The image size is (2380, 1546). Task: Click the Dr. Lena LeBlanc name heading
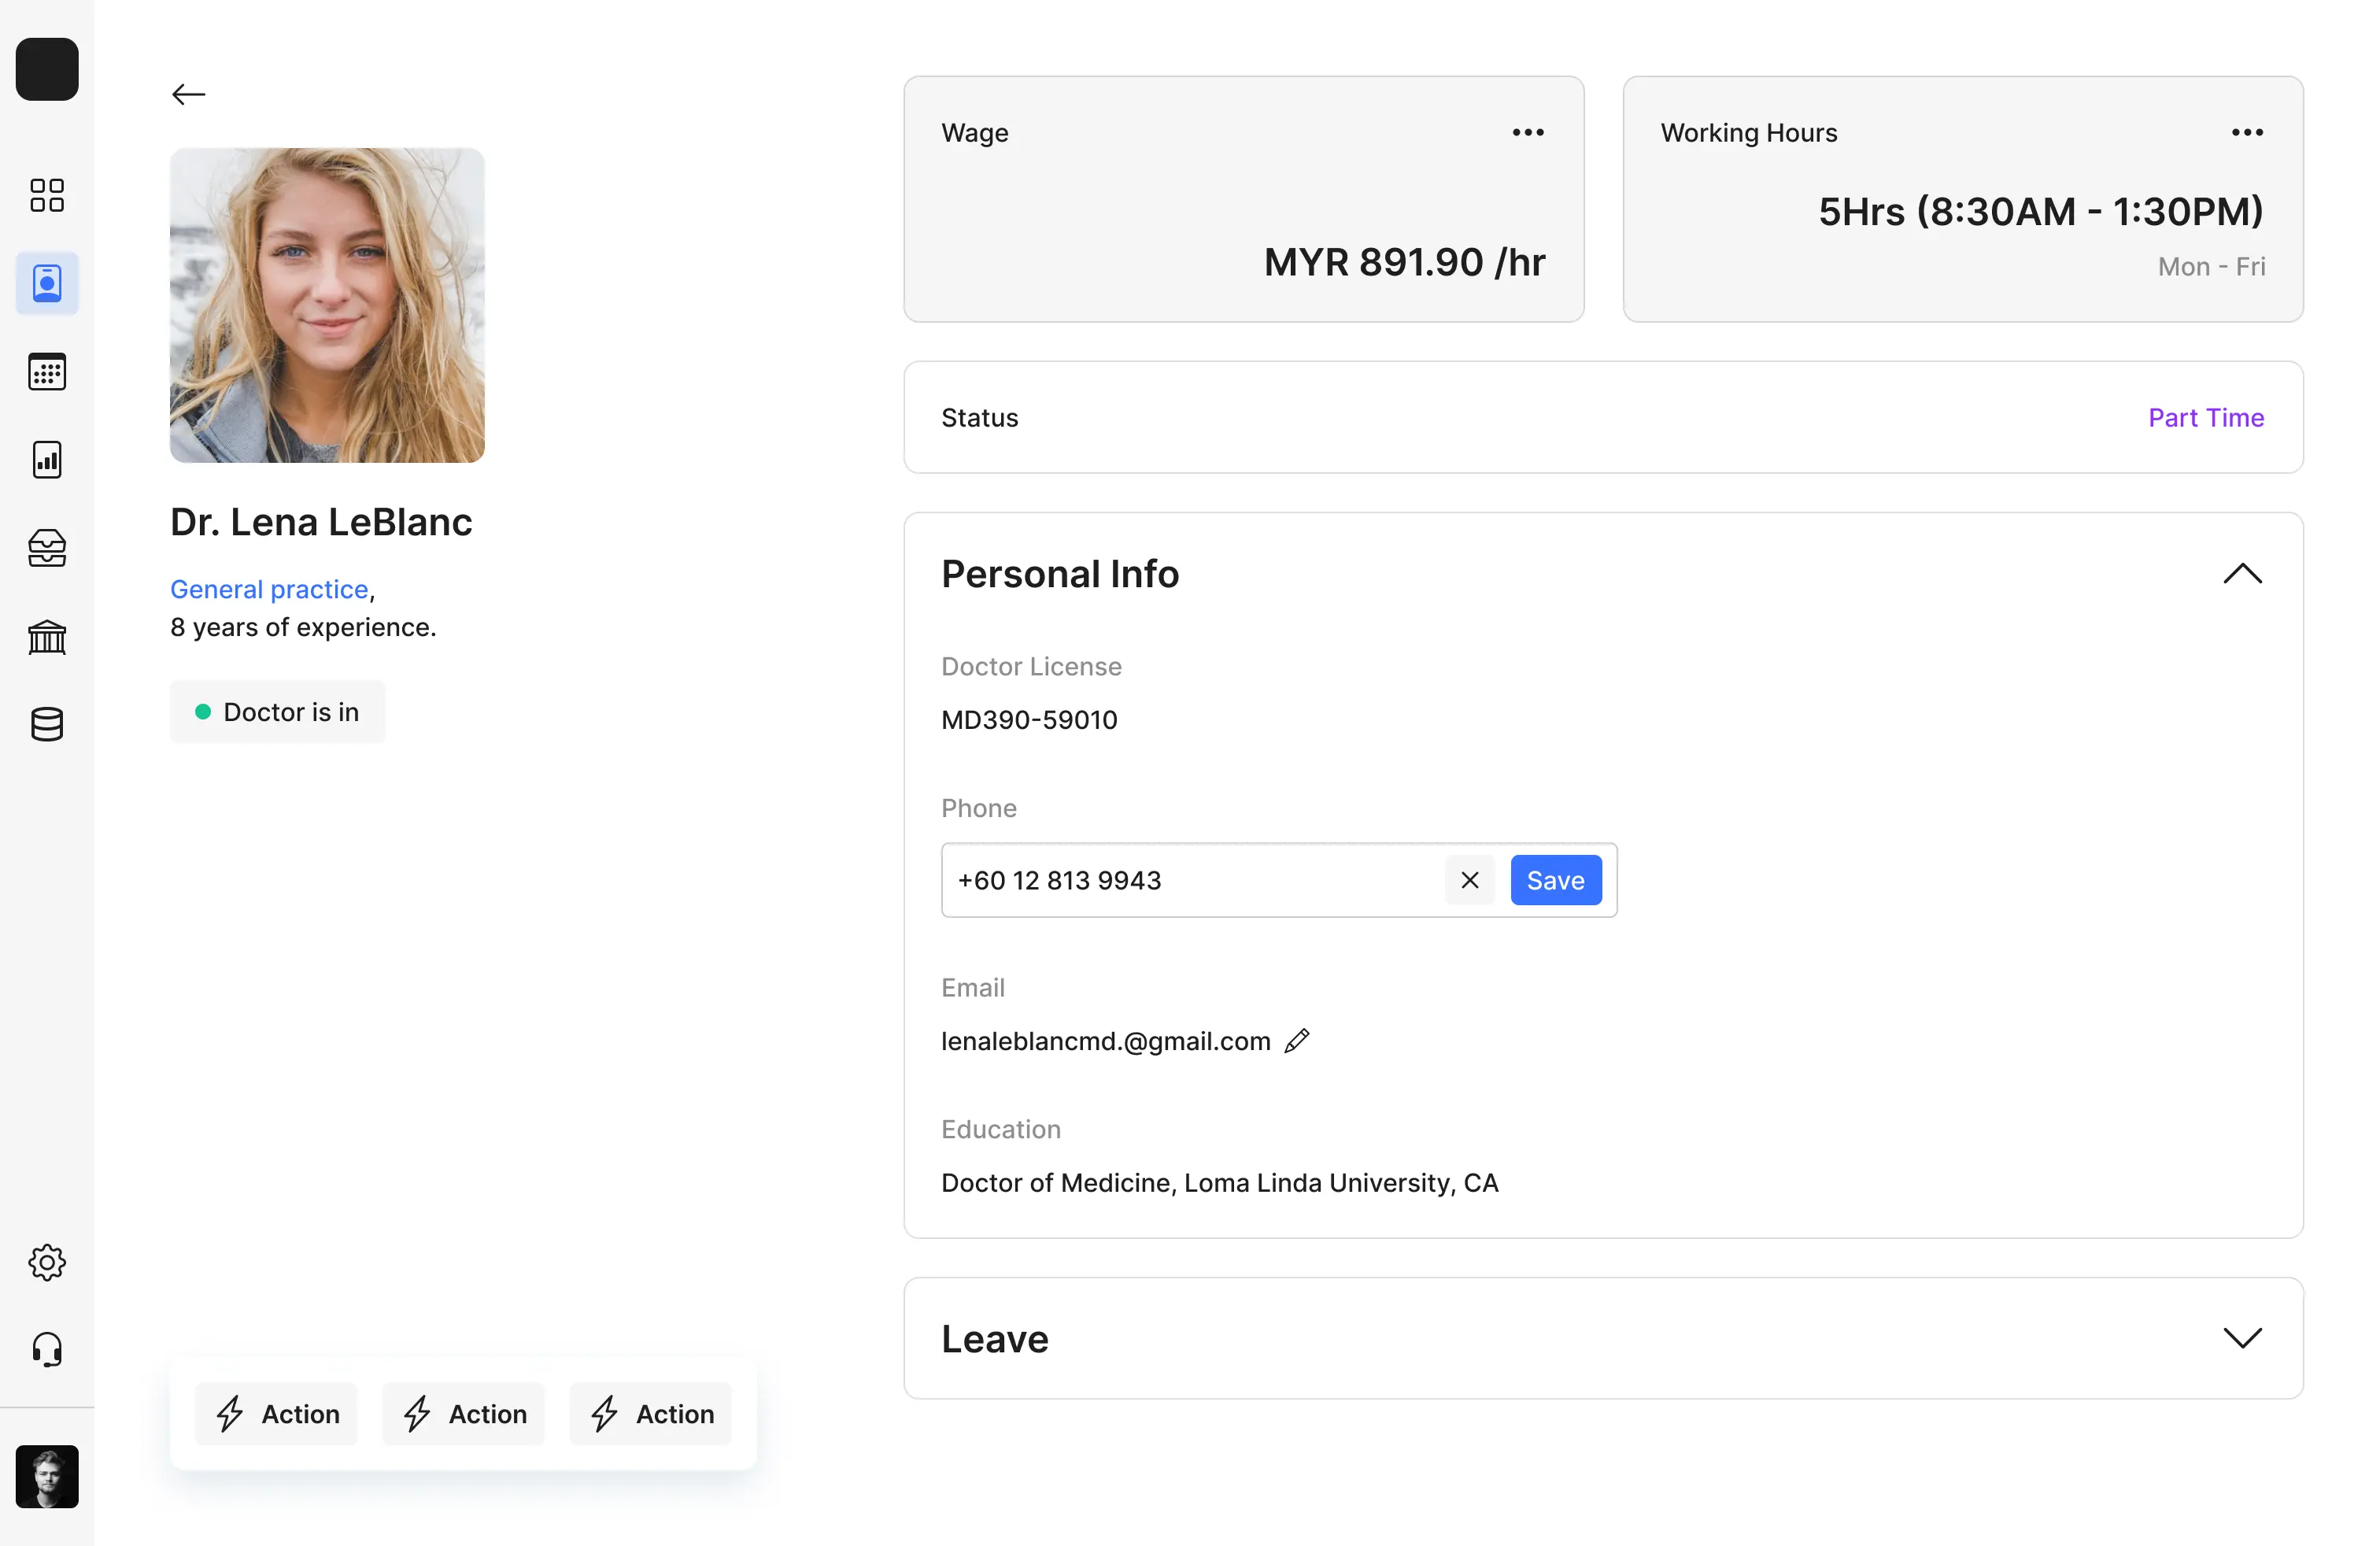pos(321,522)
